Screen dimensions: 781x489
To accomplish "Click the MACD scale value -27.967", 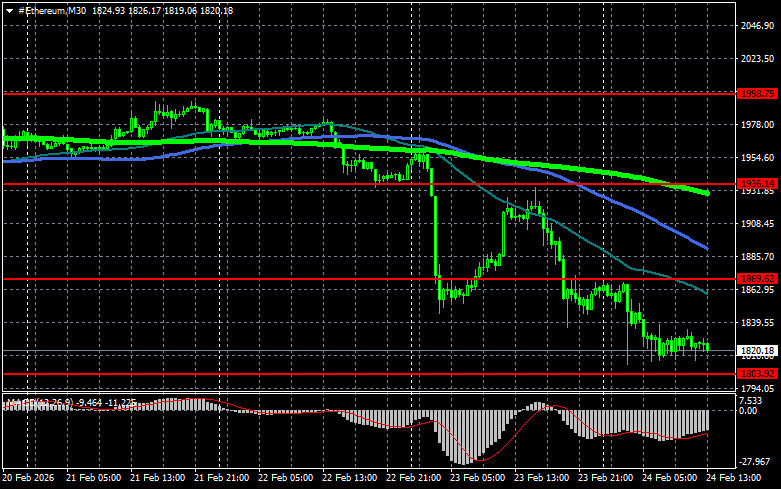I will [755, 462].
